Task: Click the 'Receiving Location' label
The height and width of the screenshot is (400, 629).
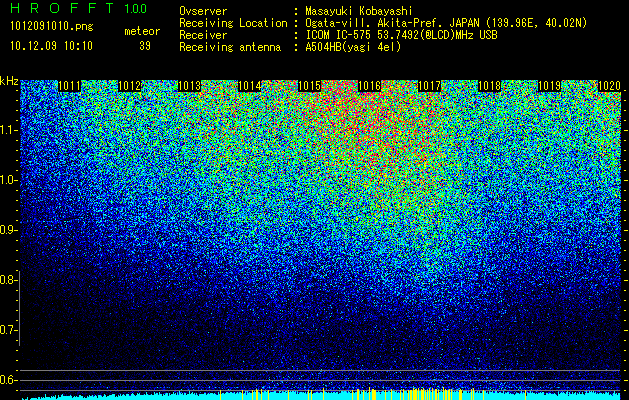Action: click(x=233, y=23)
